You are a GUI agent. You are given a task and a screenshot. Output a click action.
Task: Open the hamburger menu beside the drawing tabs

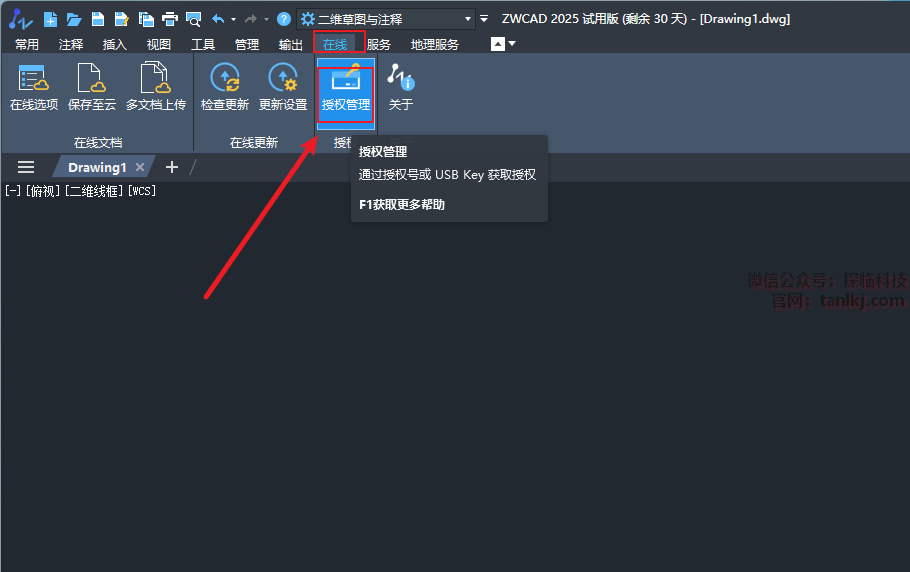pyautogui.click(x=26, y=168)
